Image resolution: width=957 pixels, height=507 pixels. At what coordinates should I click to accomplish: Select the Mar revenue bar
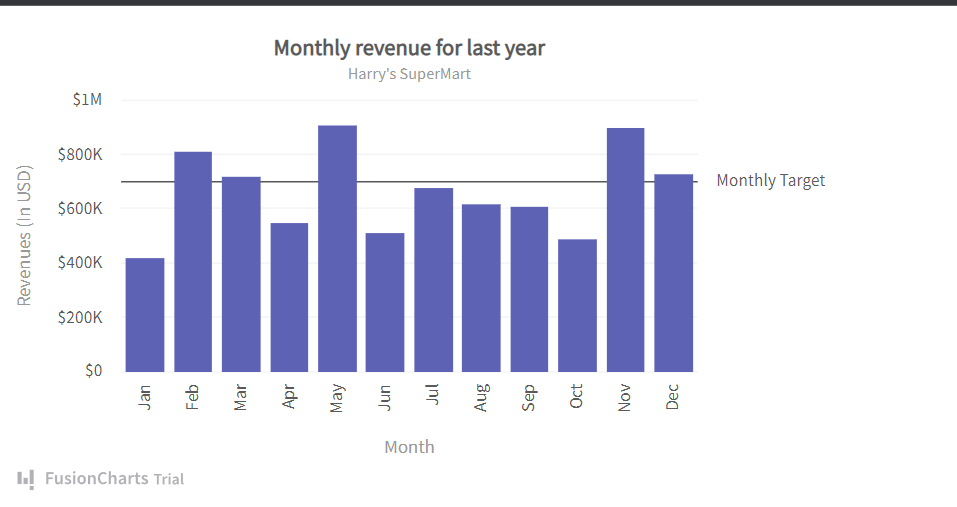pos(241,274)
